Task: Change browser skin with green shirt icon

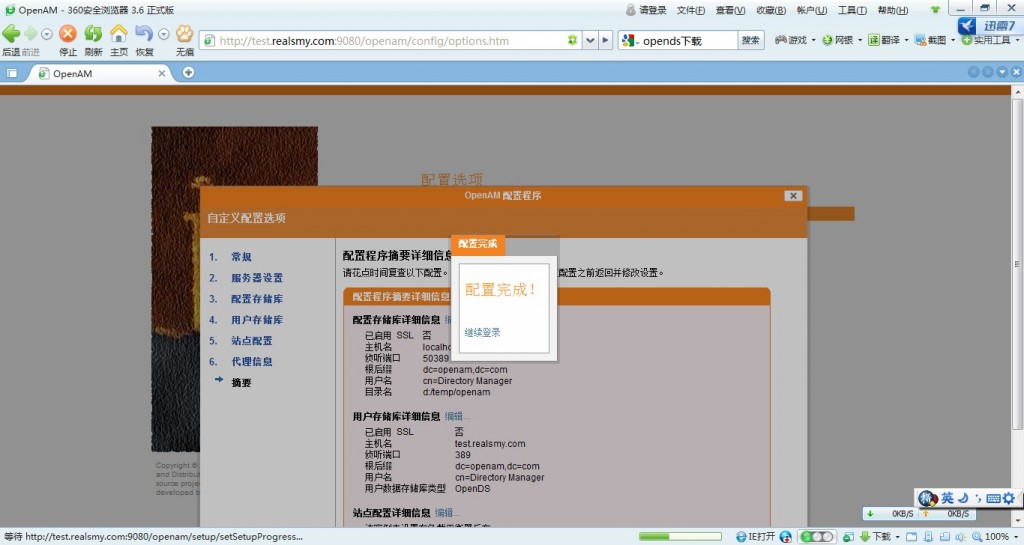Action: click(x=935, y=10)
